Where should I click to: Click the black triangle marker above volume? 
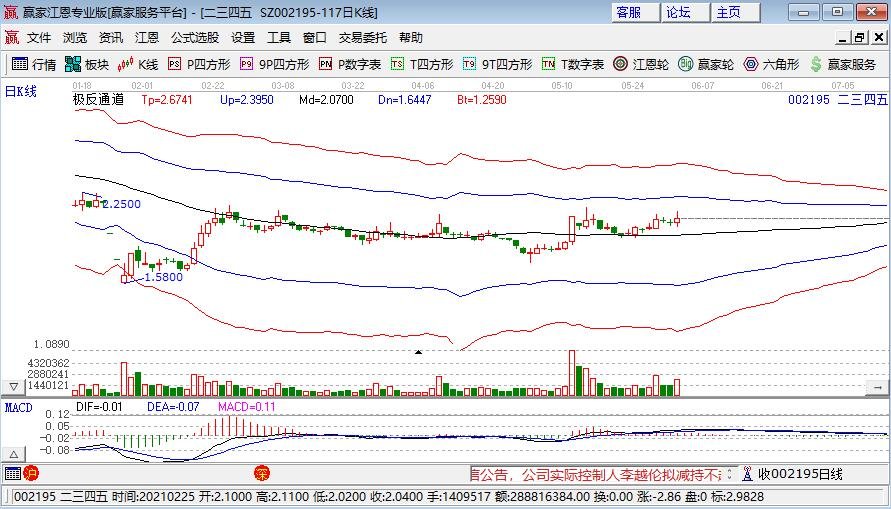418,352
